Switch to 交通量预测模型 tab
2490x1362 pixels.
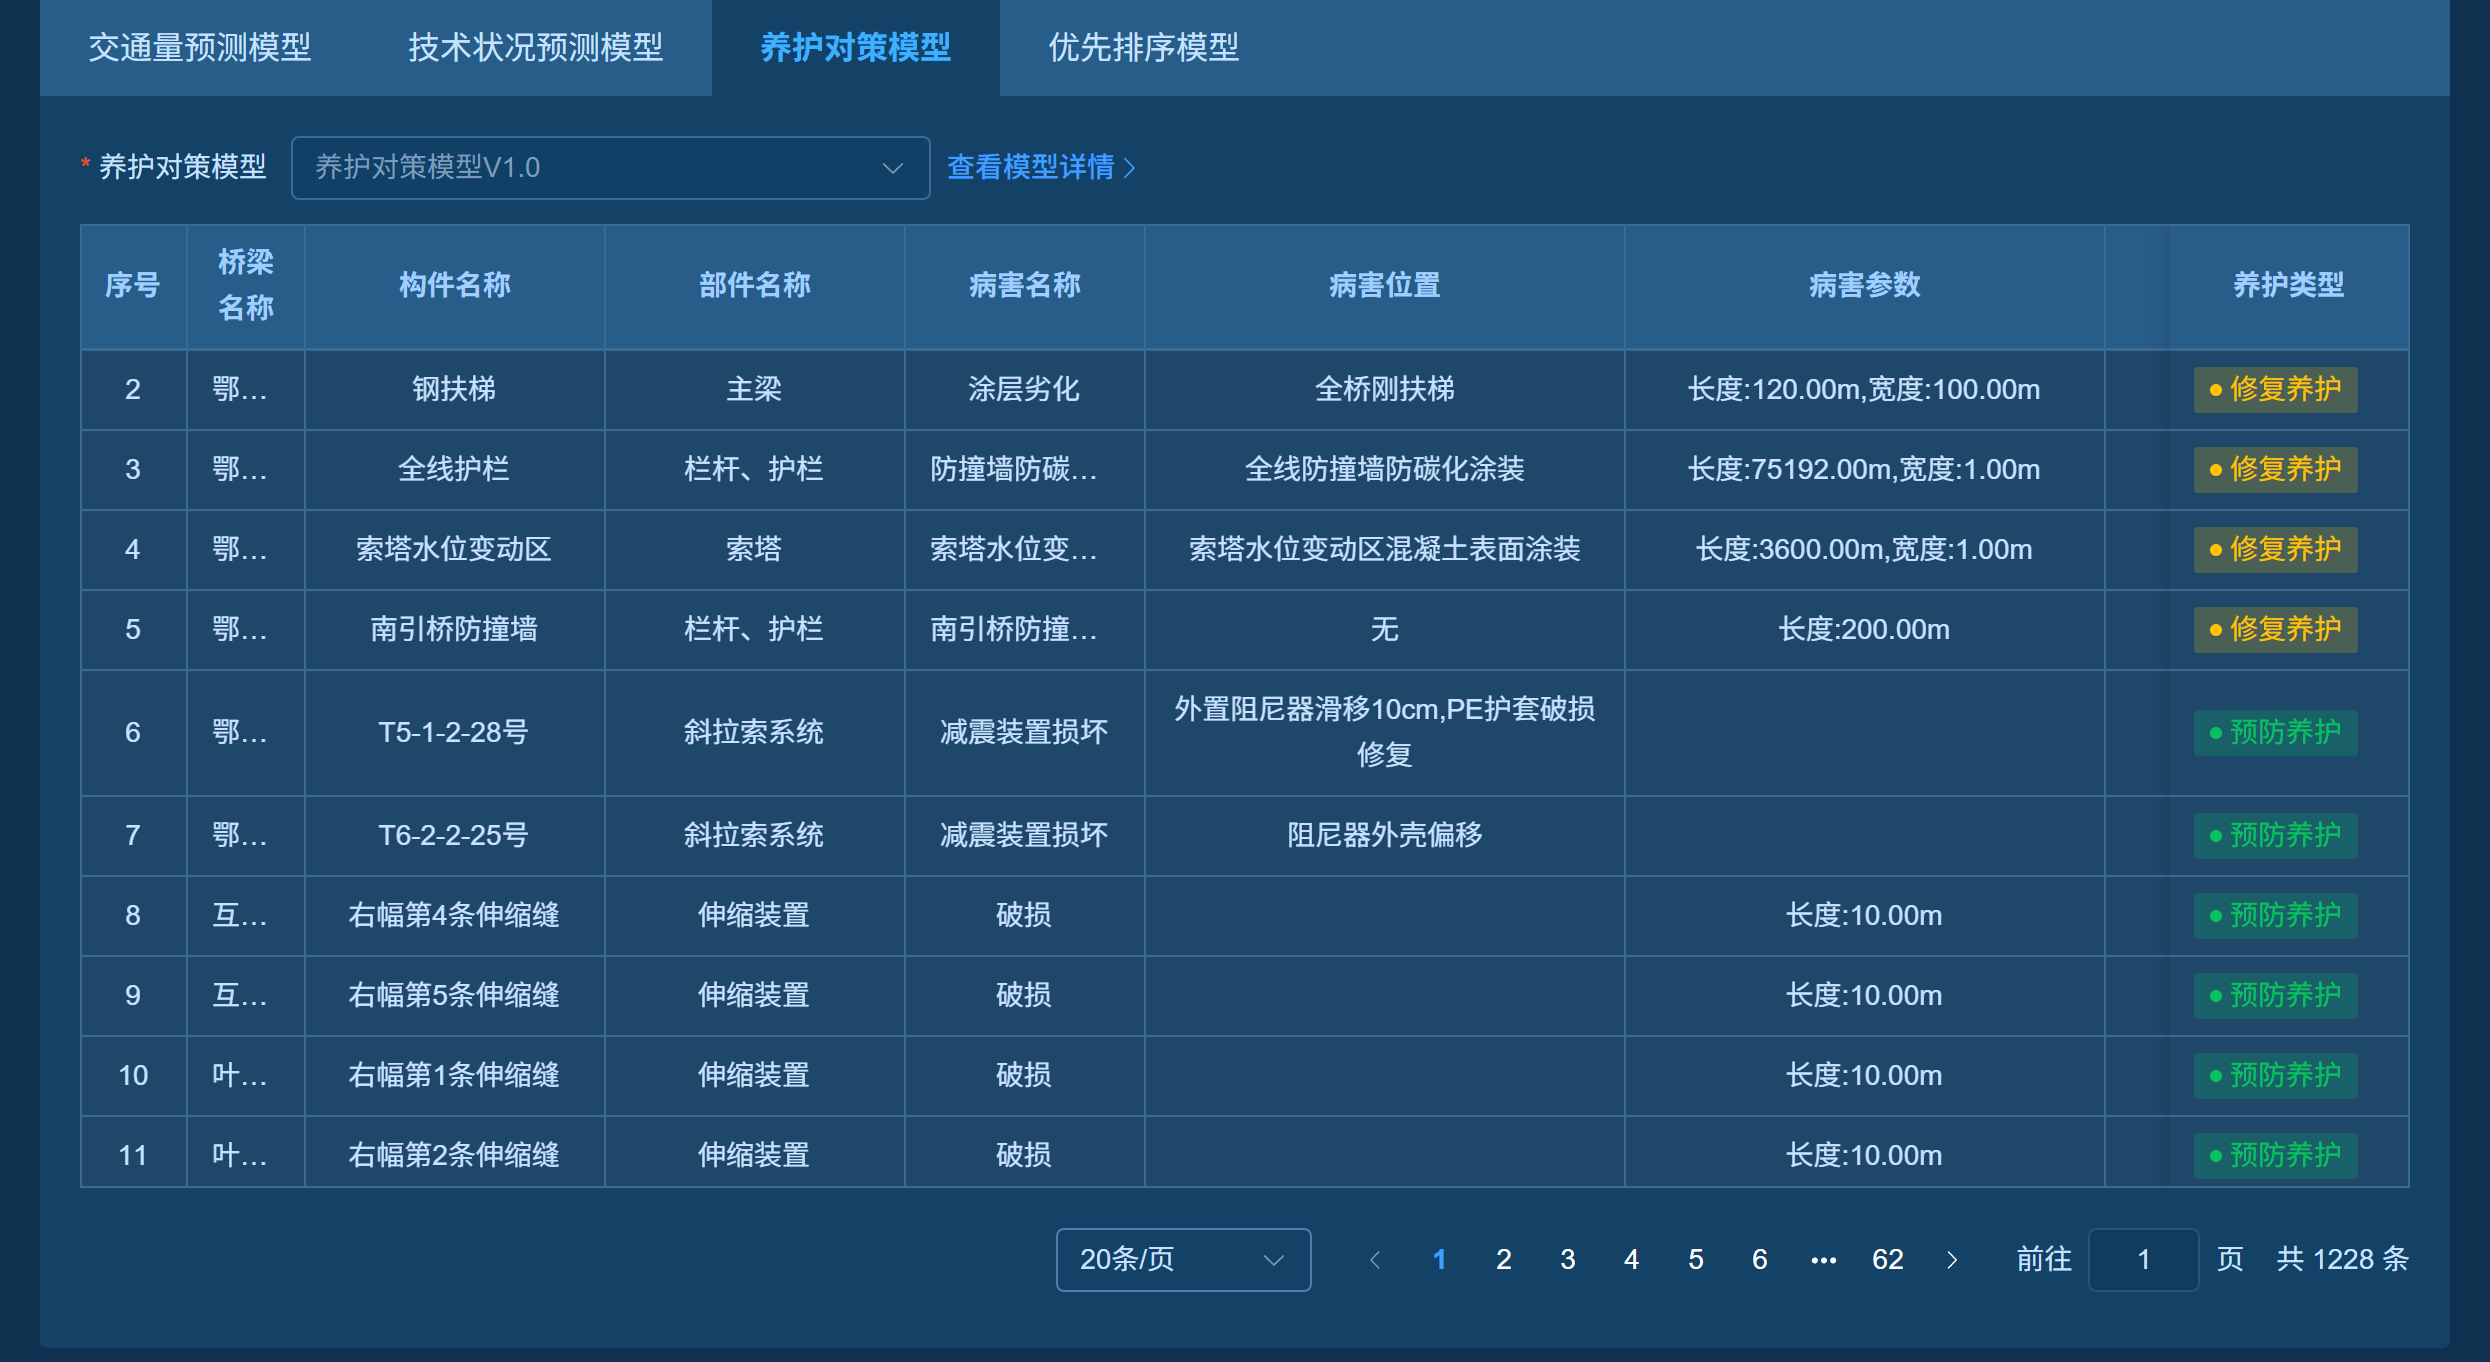tap(200, 47)
